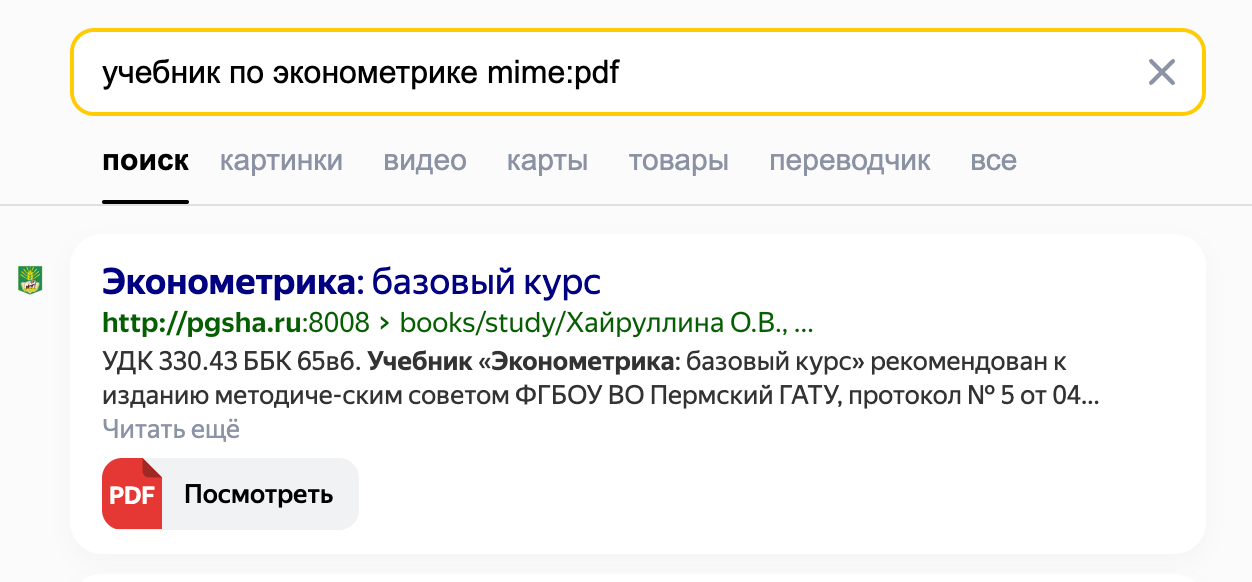Click the site favicon next to the result

(x=30, y=281)
